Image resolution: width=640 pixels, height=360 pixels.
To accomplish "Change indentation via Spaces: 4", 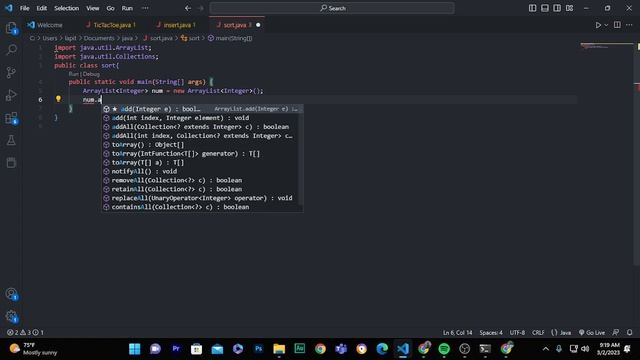I will point(491,333).
